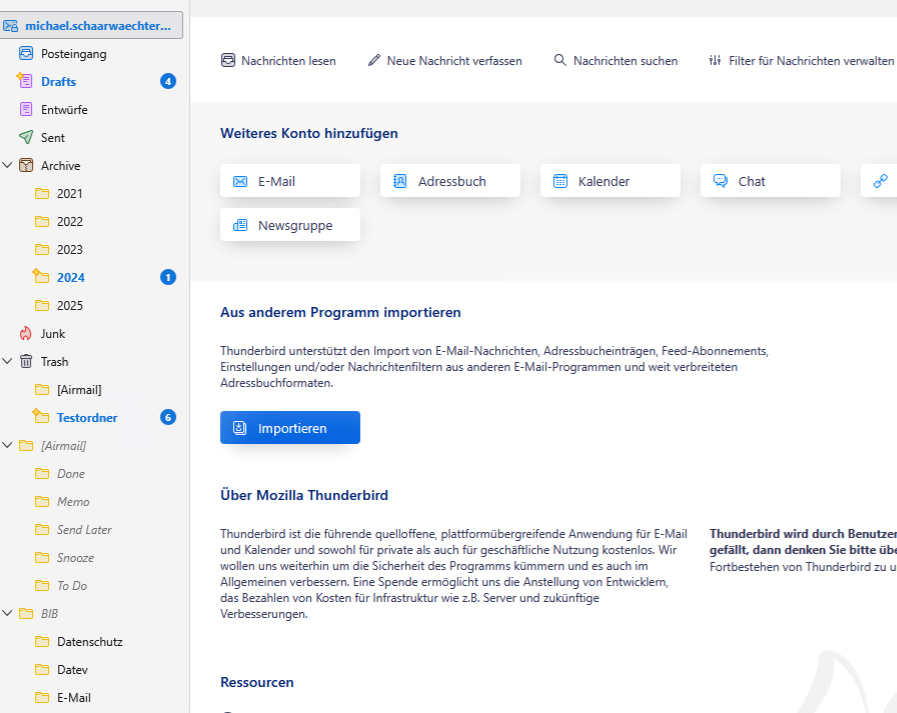Open the Testordner folder with 6 unread
This screenshot has width=897, height=713.
[x=87, y=418]
